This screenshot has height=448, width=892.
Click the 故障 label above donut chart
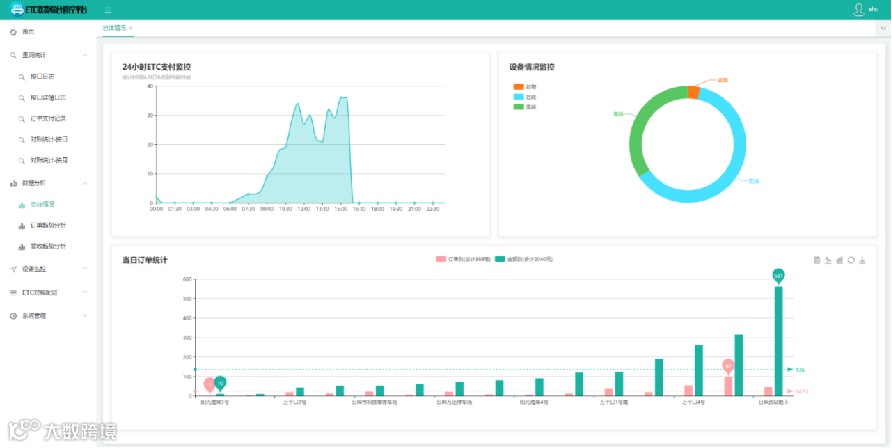722,80
